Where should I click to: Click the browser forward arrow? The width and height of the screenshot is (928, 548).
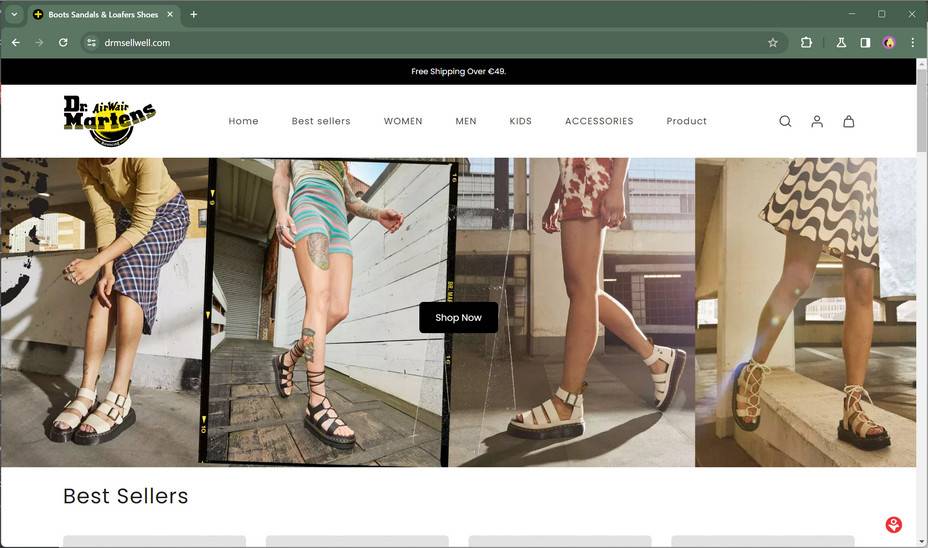pos(39,43)
